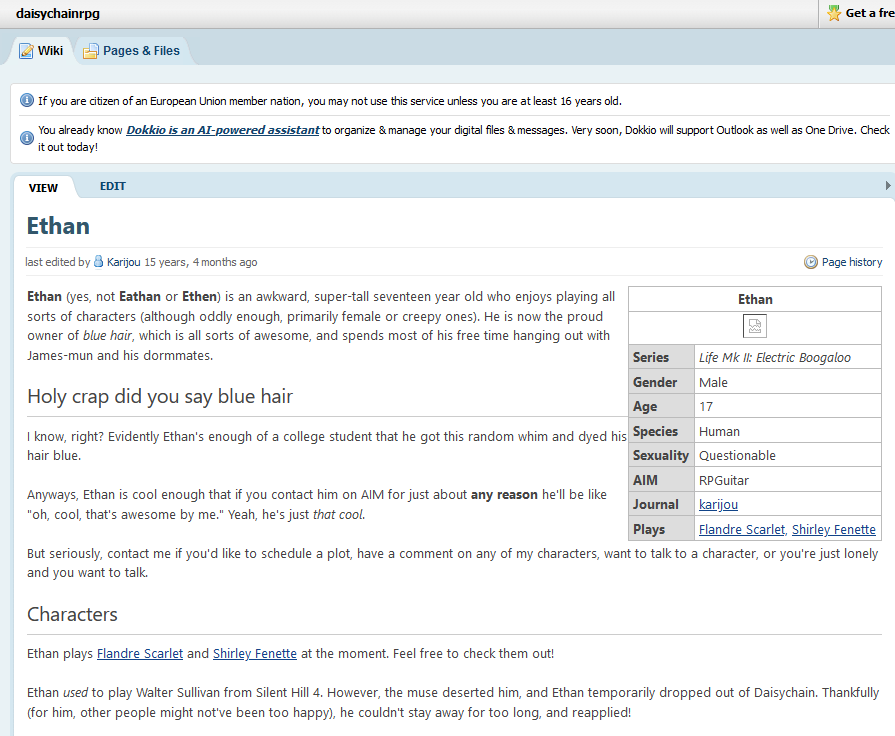Open Shirley Fenette link under Characters
The width and height of the screenshot is (895, 736).
pyautogui.click(x=255, y=654)
